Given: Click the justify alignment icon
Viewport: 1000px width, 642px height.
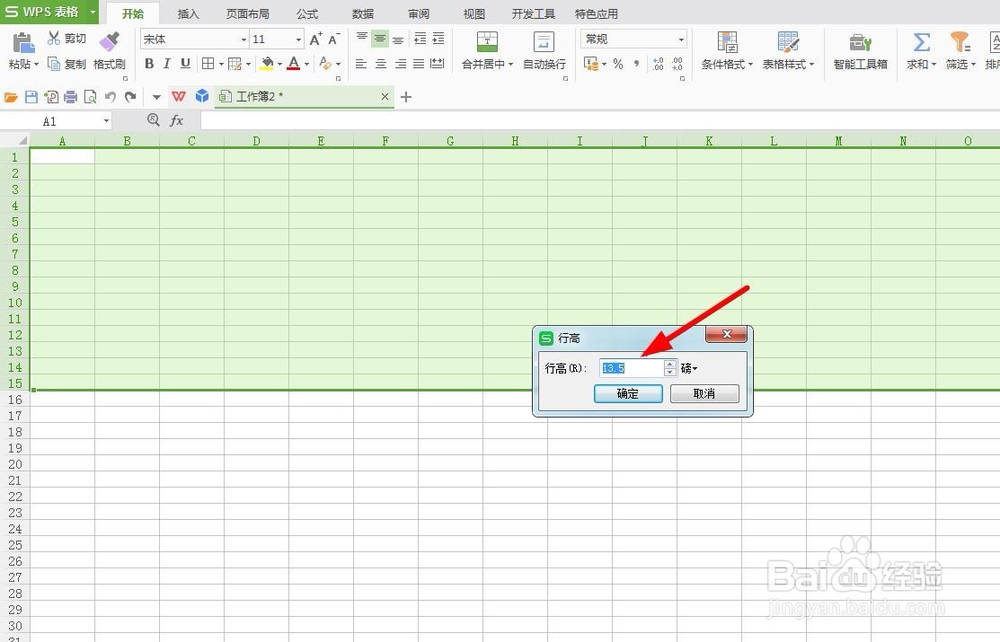Looking at the screenshot, I should coord(418,64).
